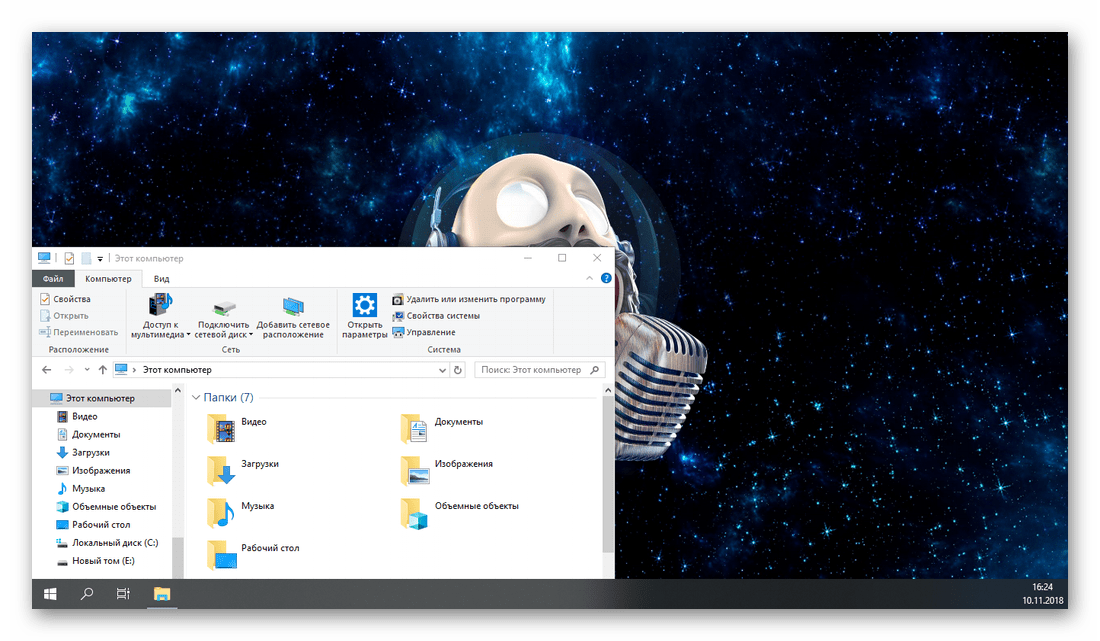This screenshot has width=1100, height=641.
Task: Switch to the "Вид" ribbon tab
Action: pos(161,279)
